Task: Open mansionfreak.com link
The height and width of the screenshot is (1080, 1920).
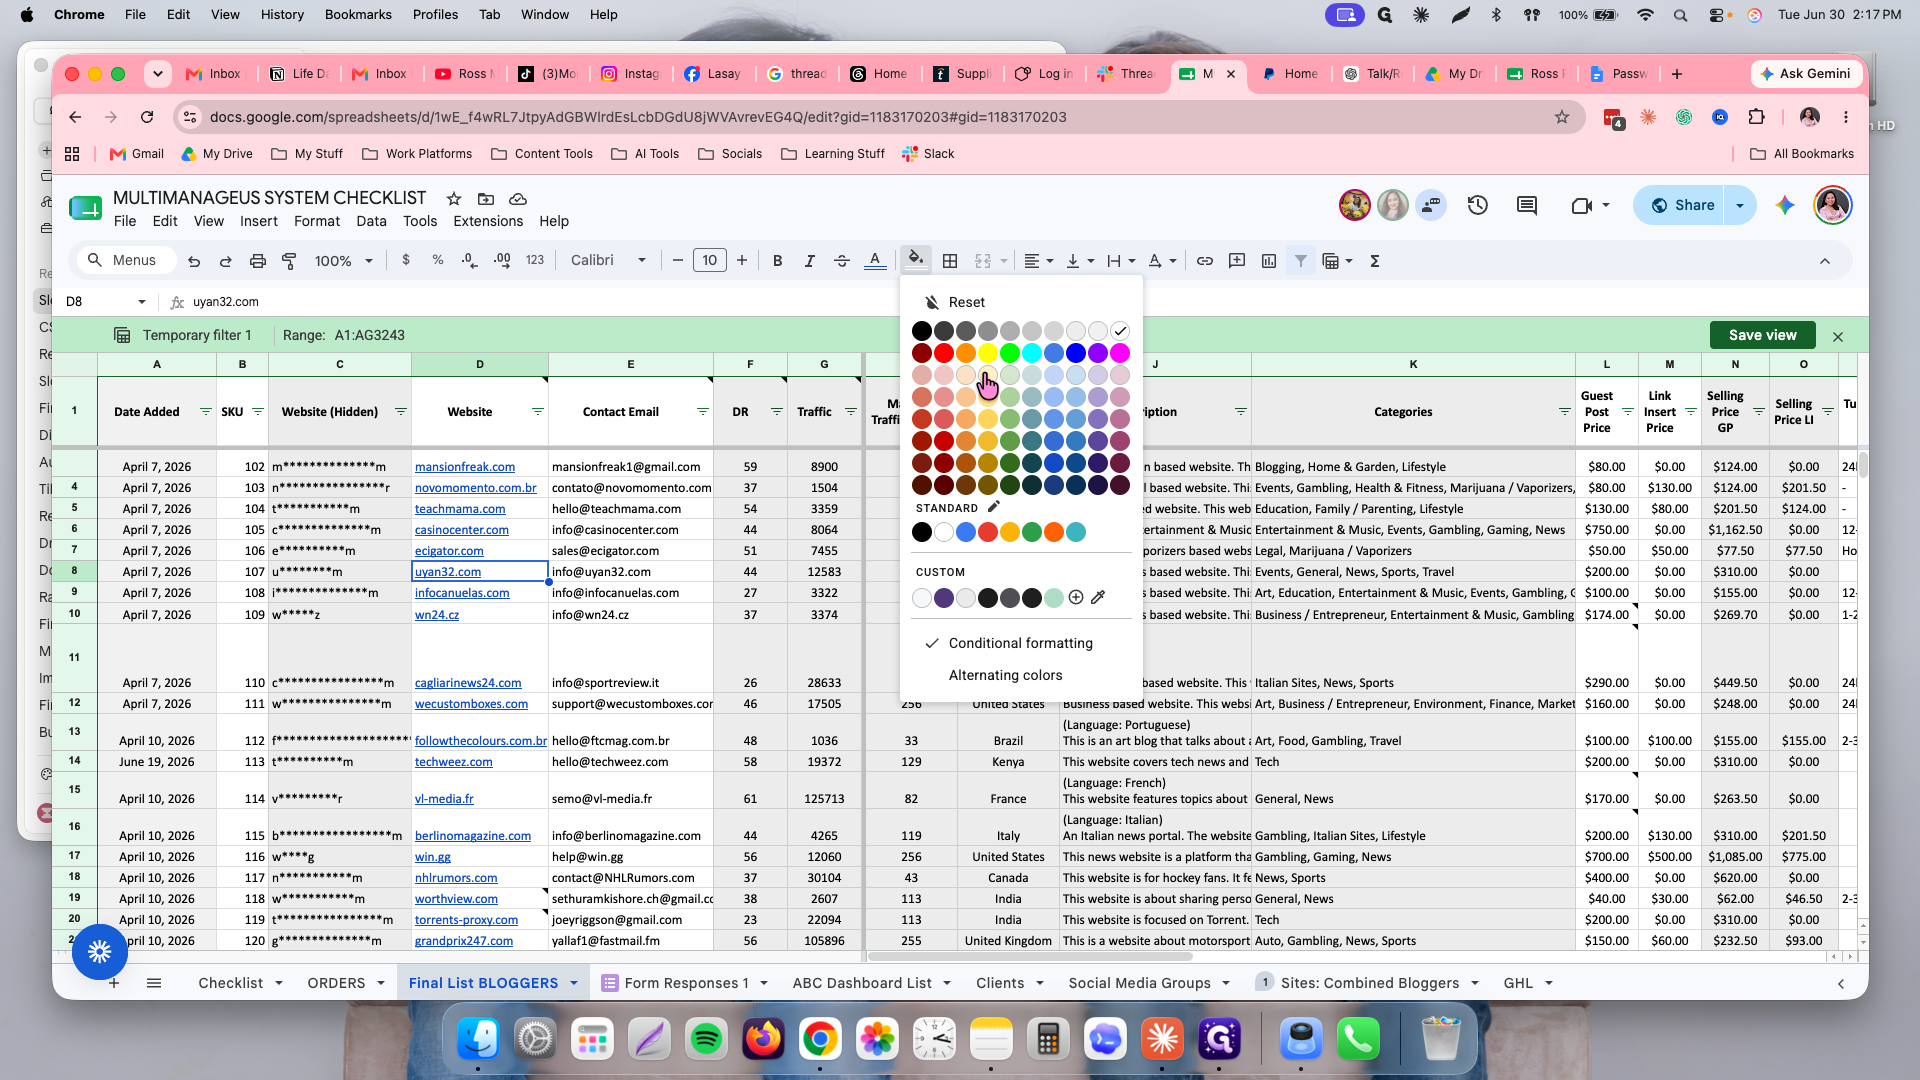Action: (x=465, y=467)
